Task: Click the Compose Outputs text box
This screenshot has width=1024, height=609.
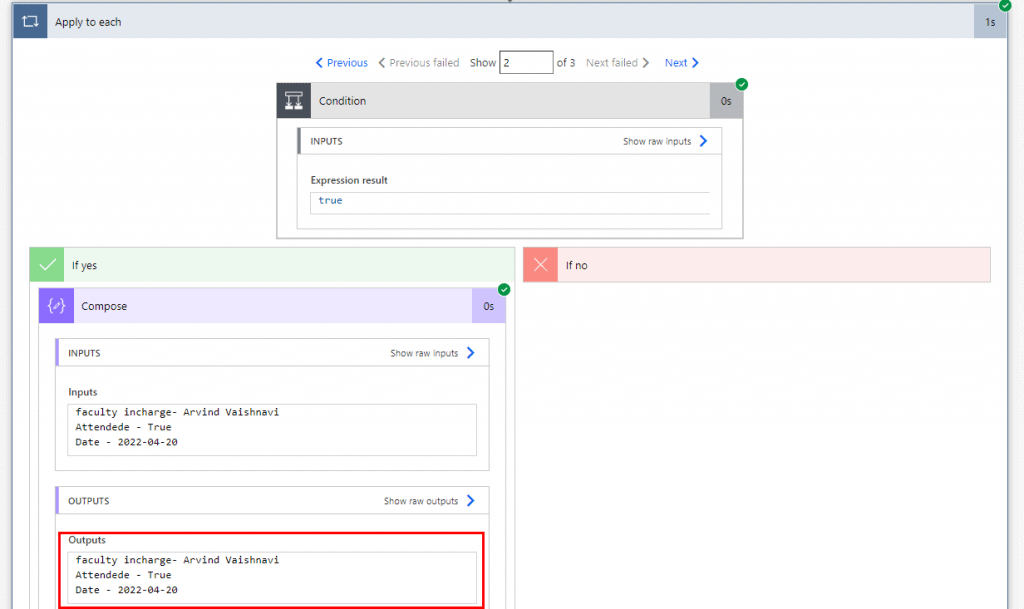Action: pos(272,578)
